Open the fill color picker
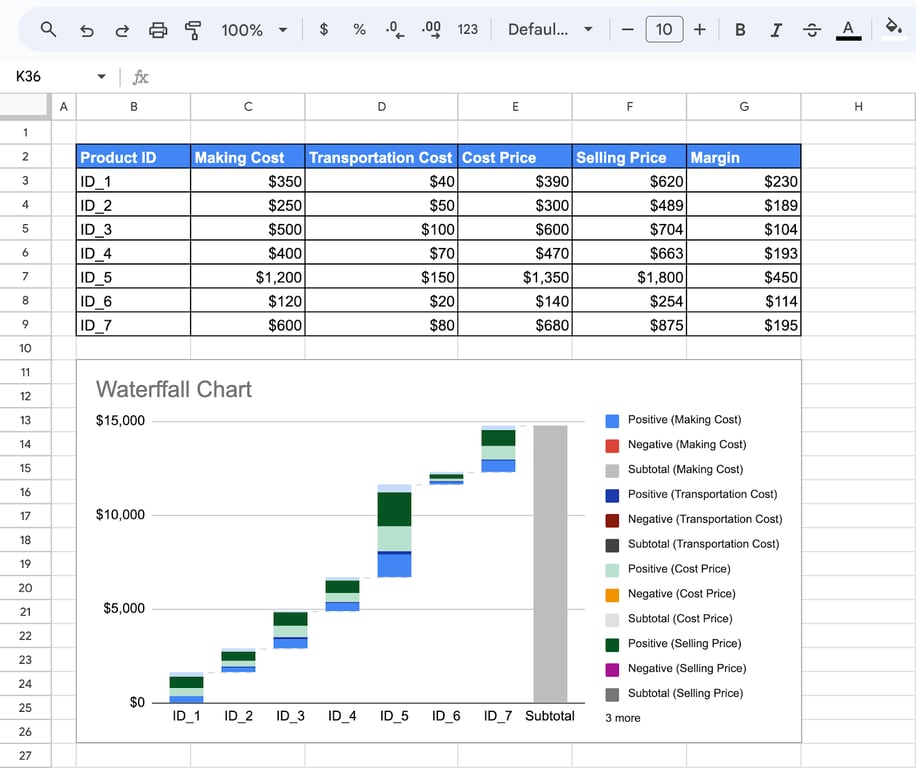The image size is (916, 768). [x=894, y=27]
